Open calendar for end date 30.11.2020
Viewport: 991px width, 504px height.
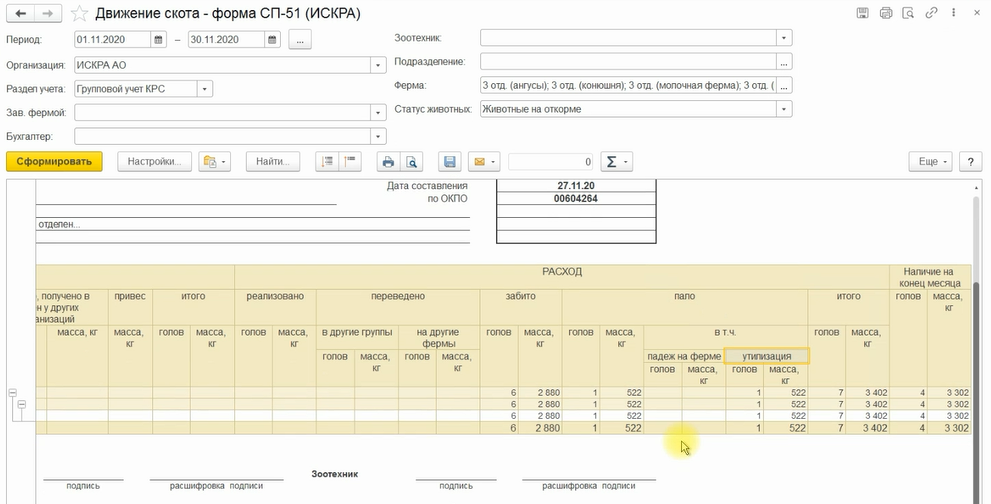click(273, 40)
